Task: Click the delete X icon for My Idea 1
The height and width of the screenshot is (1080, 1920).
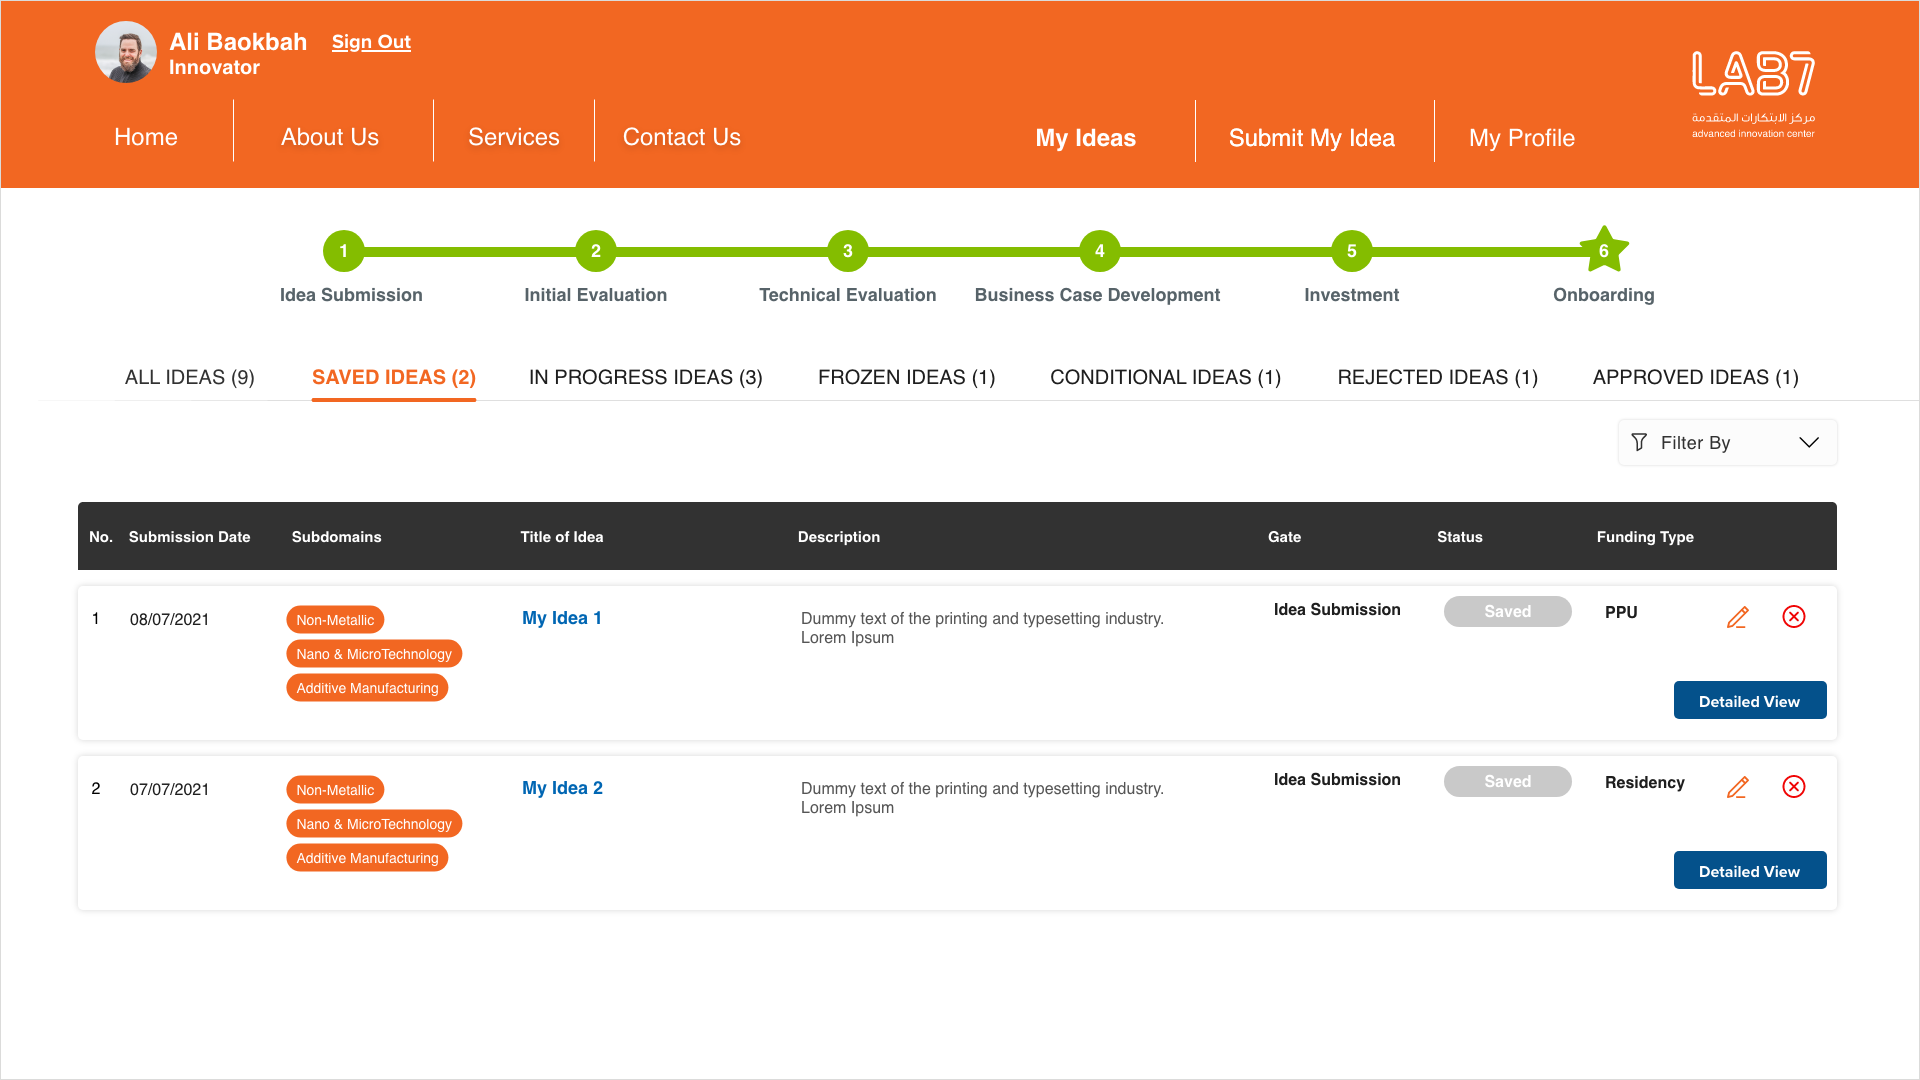Action: (1794, 616)
